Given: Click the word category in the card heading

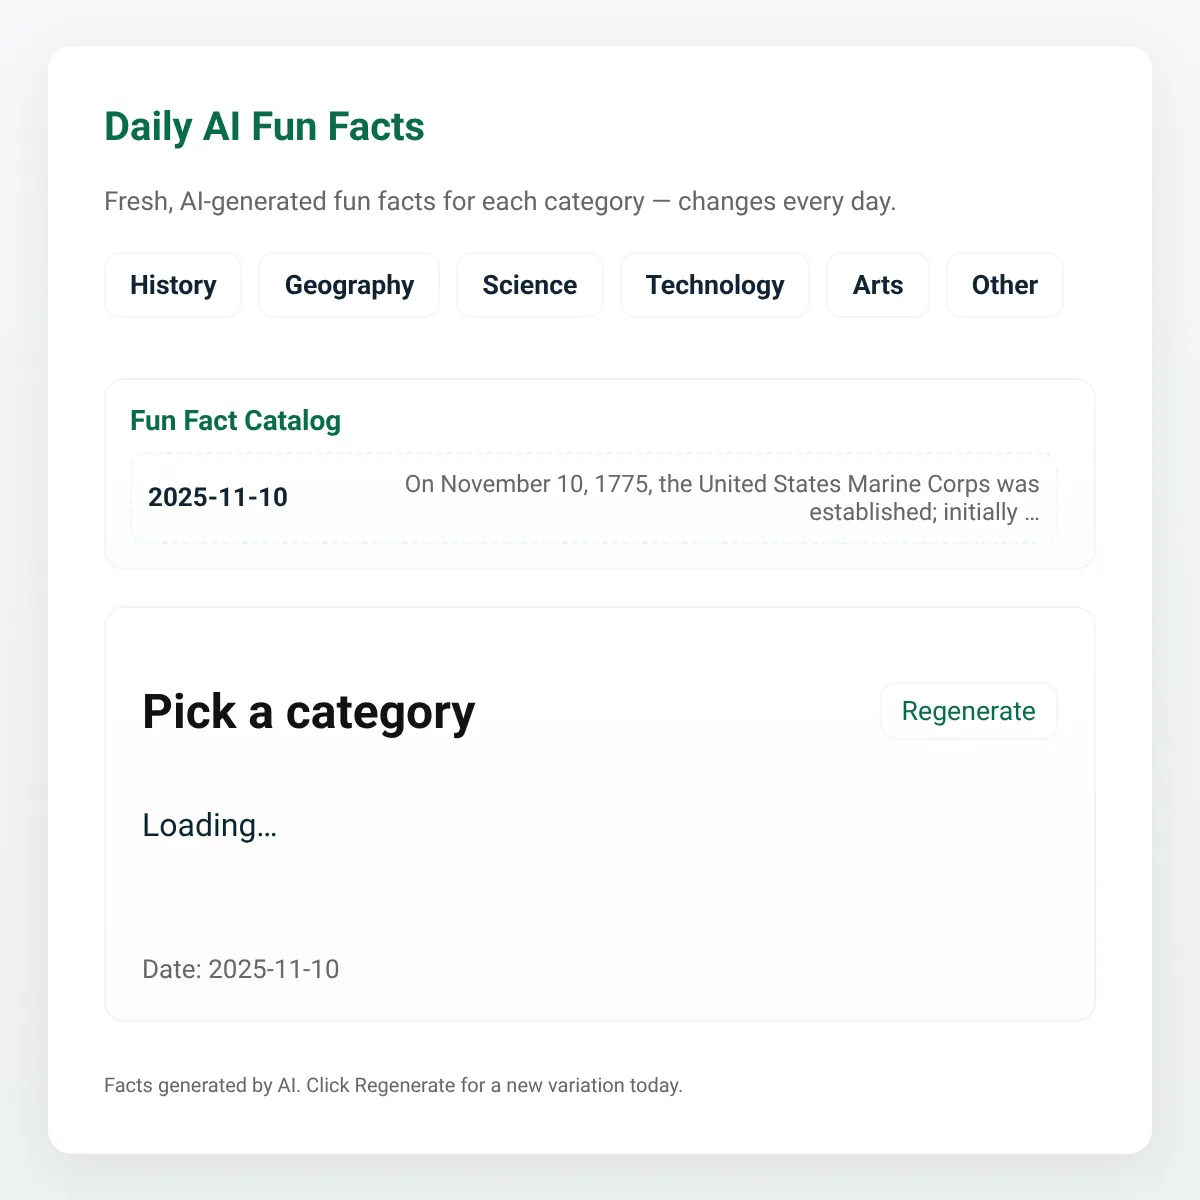Looking at the screenshot, I should pos(380,712).
